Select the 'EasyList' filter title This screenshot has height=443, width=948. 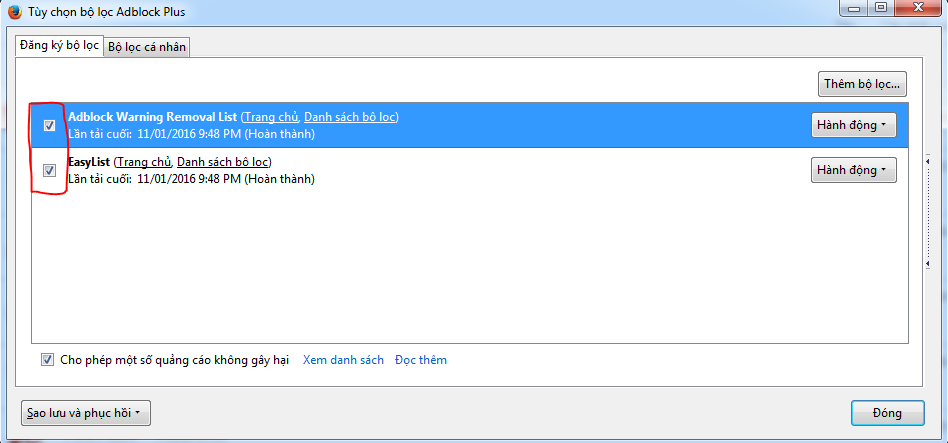(x=89, y=162)
